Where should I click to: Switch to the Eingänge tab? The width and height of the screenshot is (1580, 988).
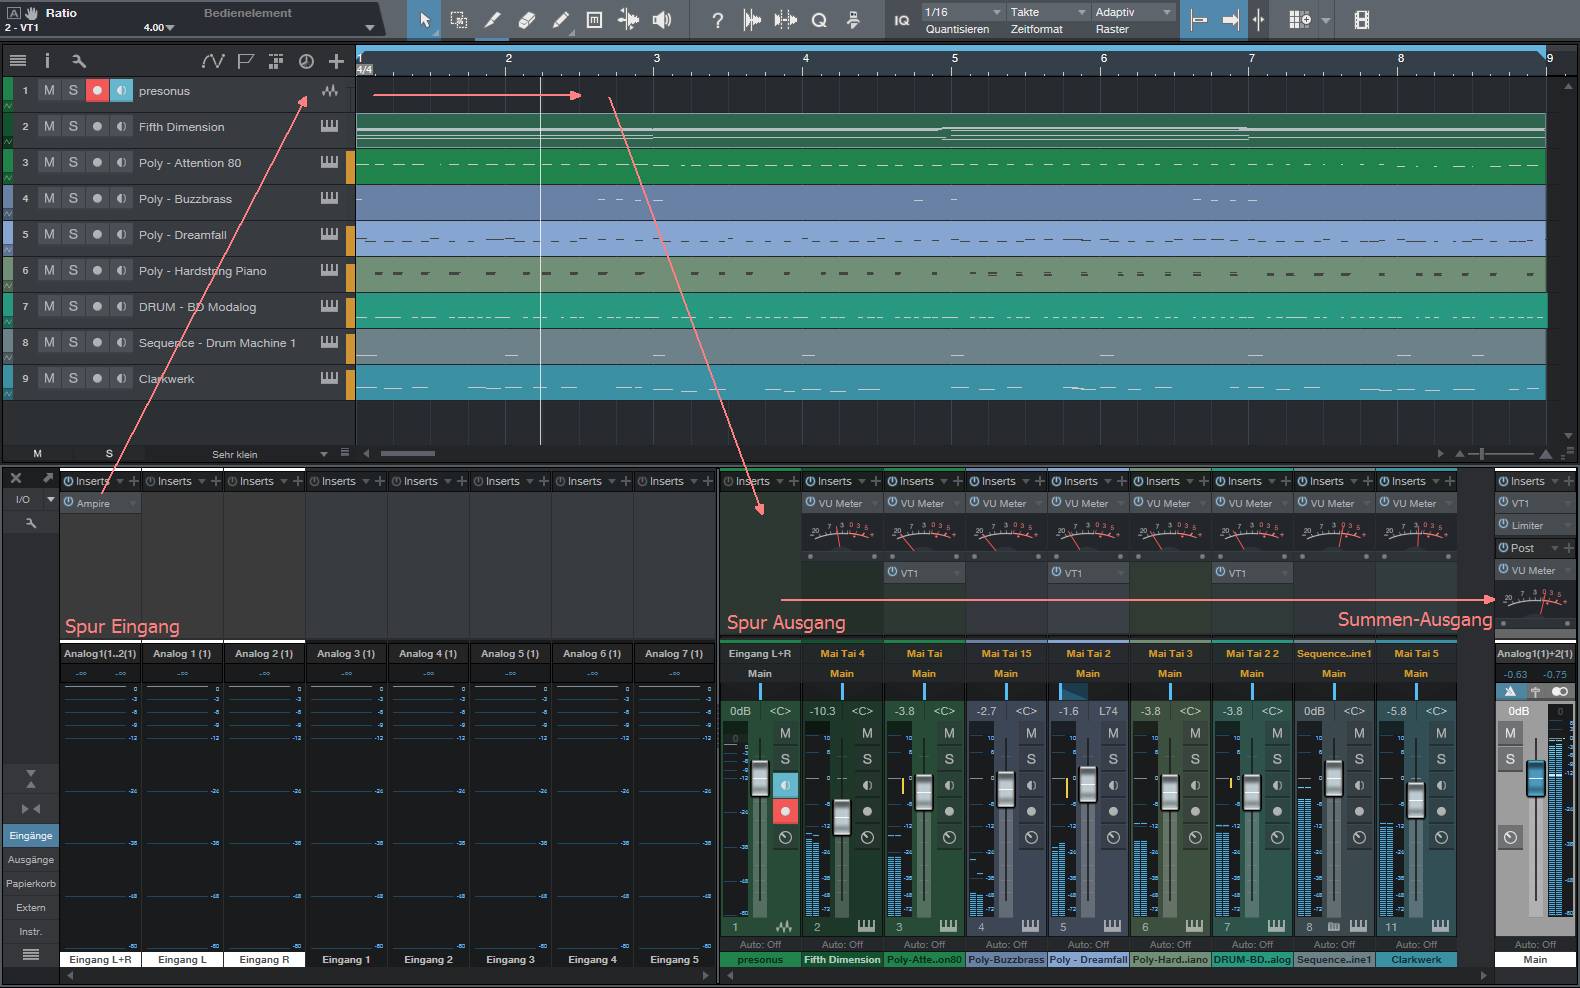[31, 836]
